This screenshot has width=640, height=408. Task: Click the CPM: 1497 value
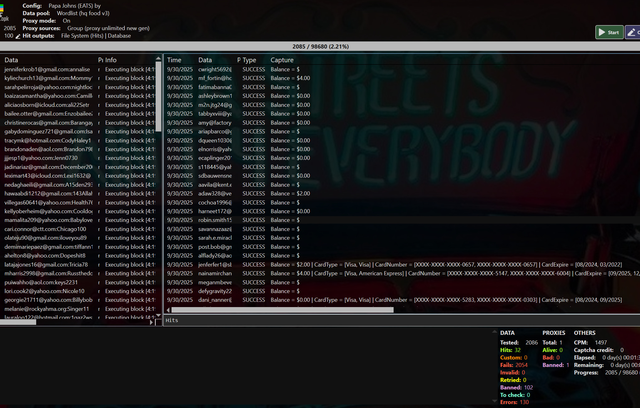[590, 343]
